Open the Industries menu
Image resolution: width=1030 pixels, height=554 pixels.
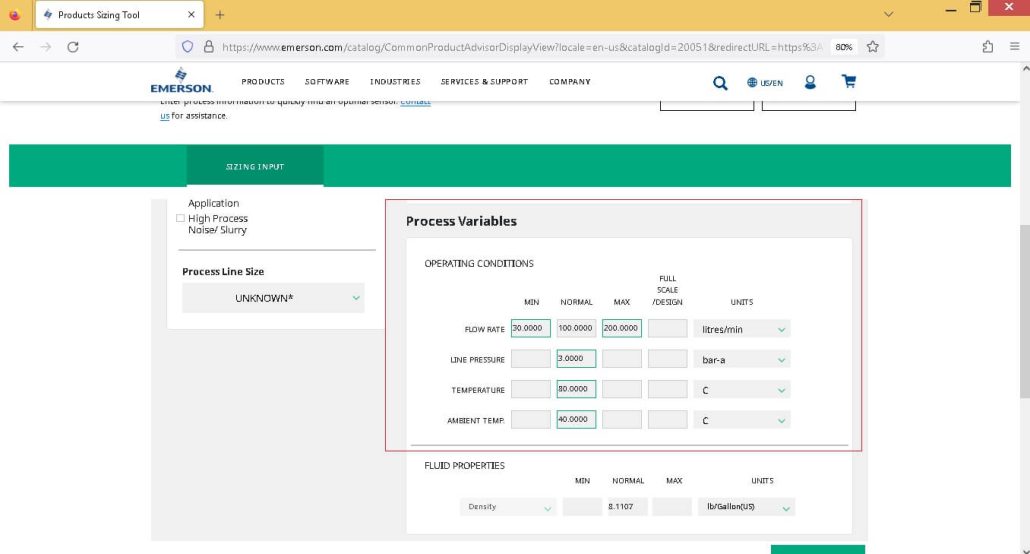click(x=395, y=81)
